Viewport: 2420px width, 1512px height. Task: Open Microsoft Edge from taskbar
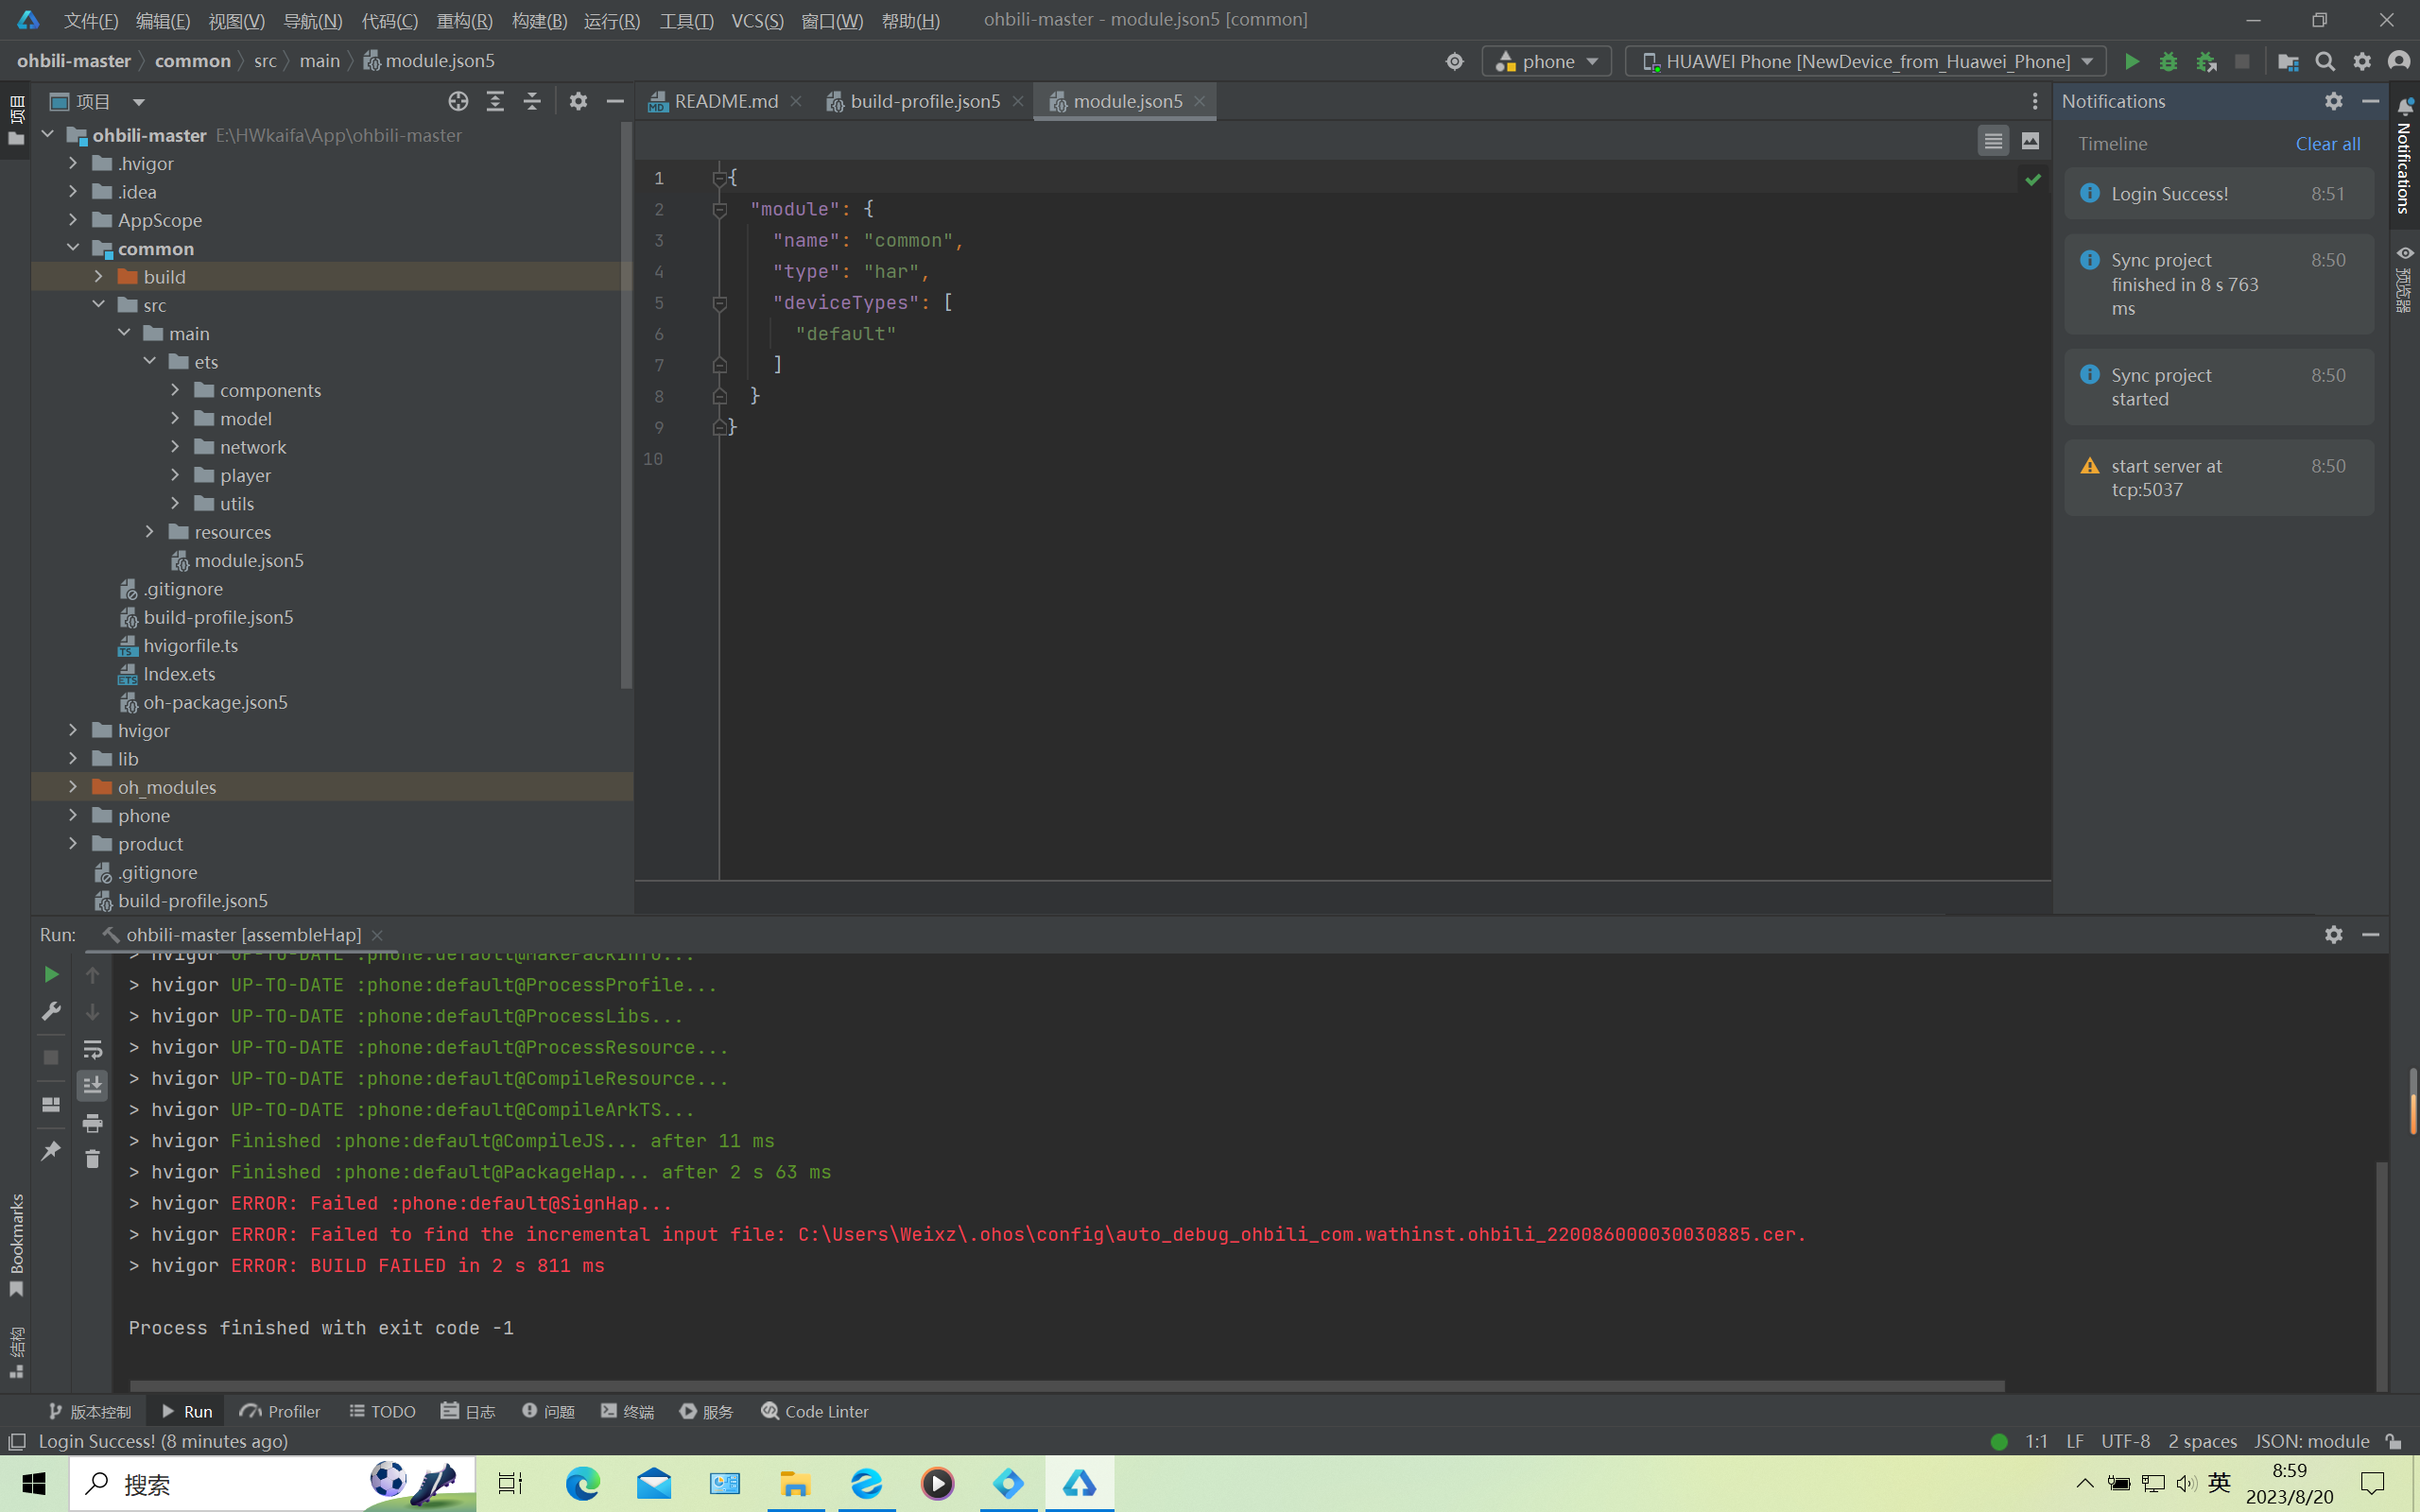[582, 1484]
